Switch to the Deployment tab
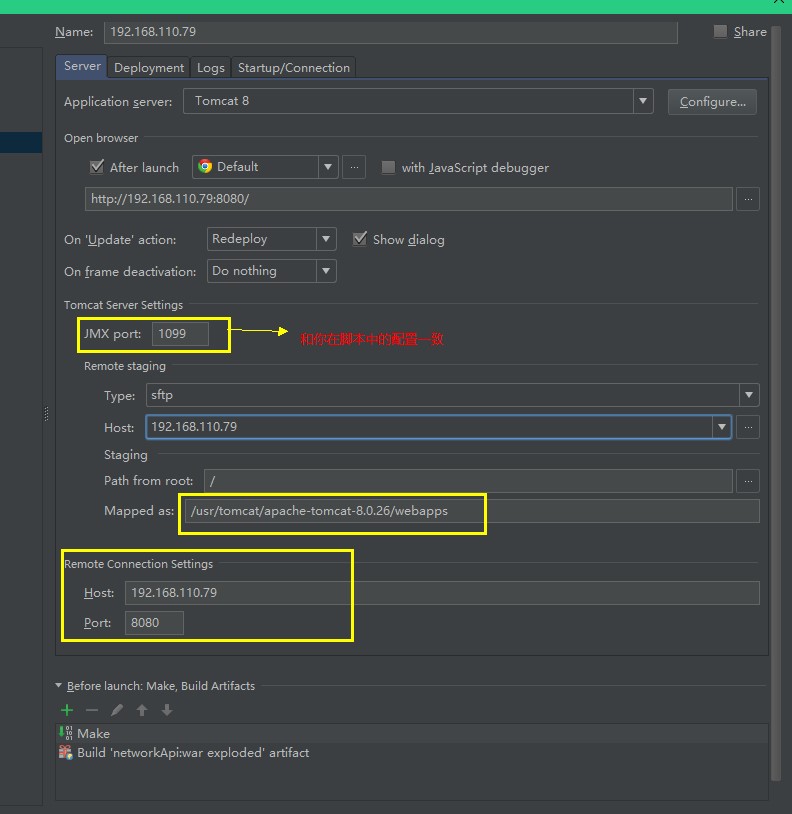This screenshot has height=814, width=792. (149, 67)
